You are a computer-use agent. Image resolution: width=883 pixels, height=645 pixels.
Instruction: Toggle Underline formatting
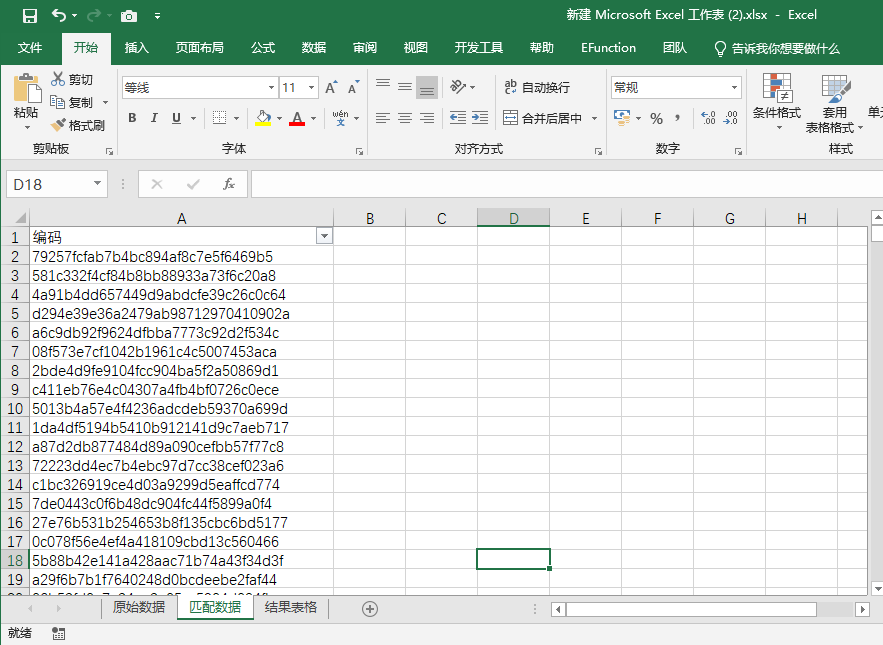point(176,118)
